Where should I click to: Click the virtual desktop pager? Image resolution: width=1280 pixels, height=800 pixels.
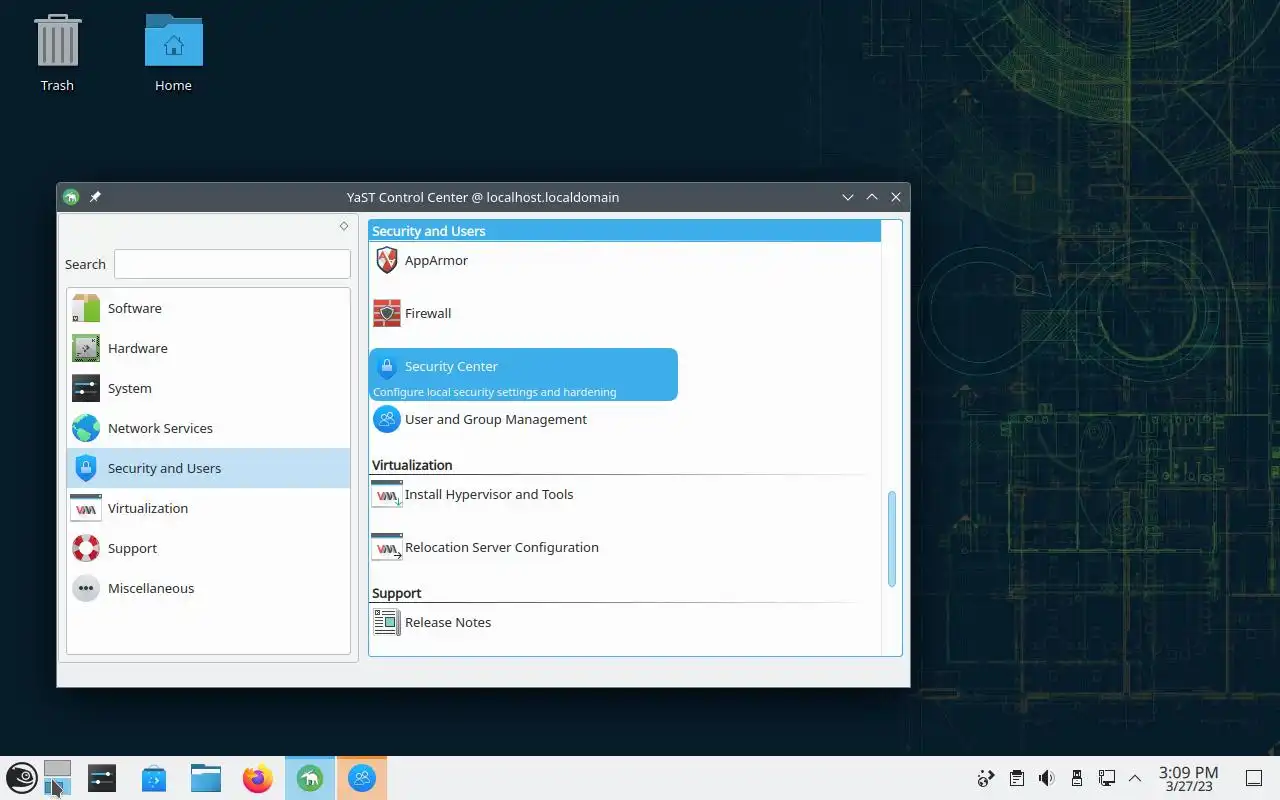(x=58, y=778)
